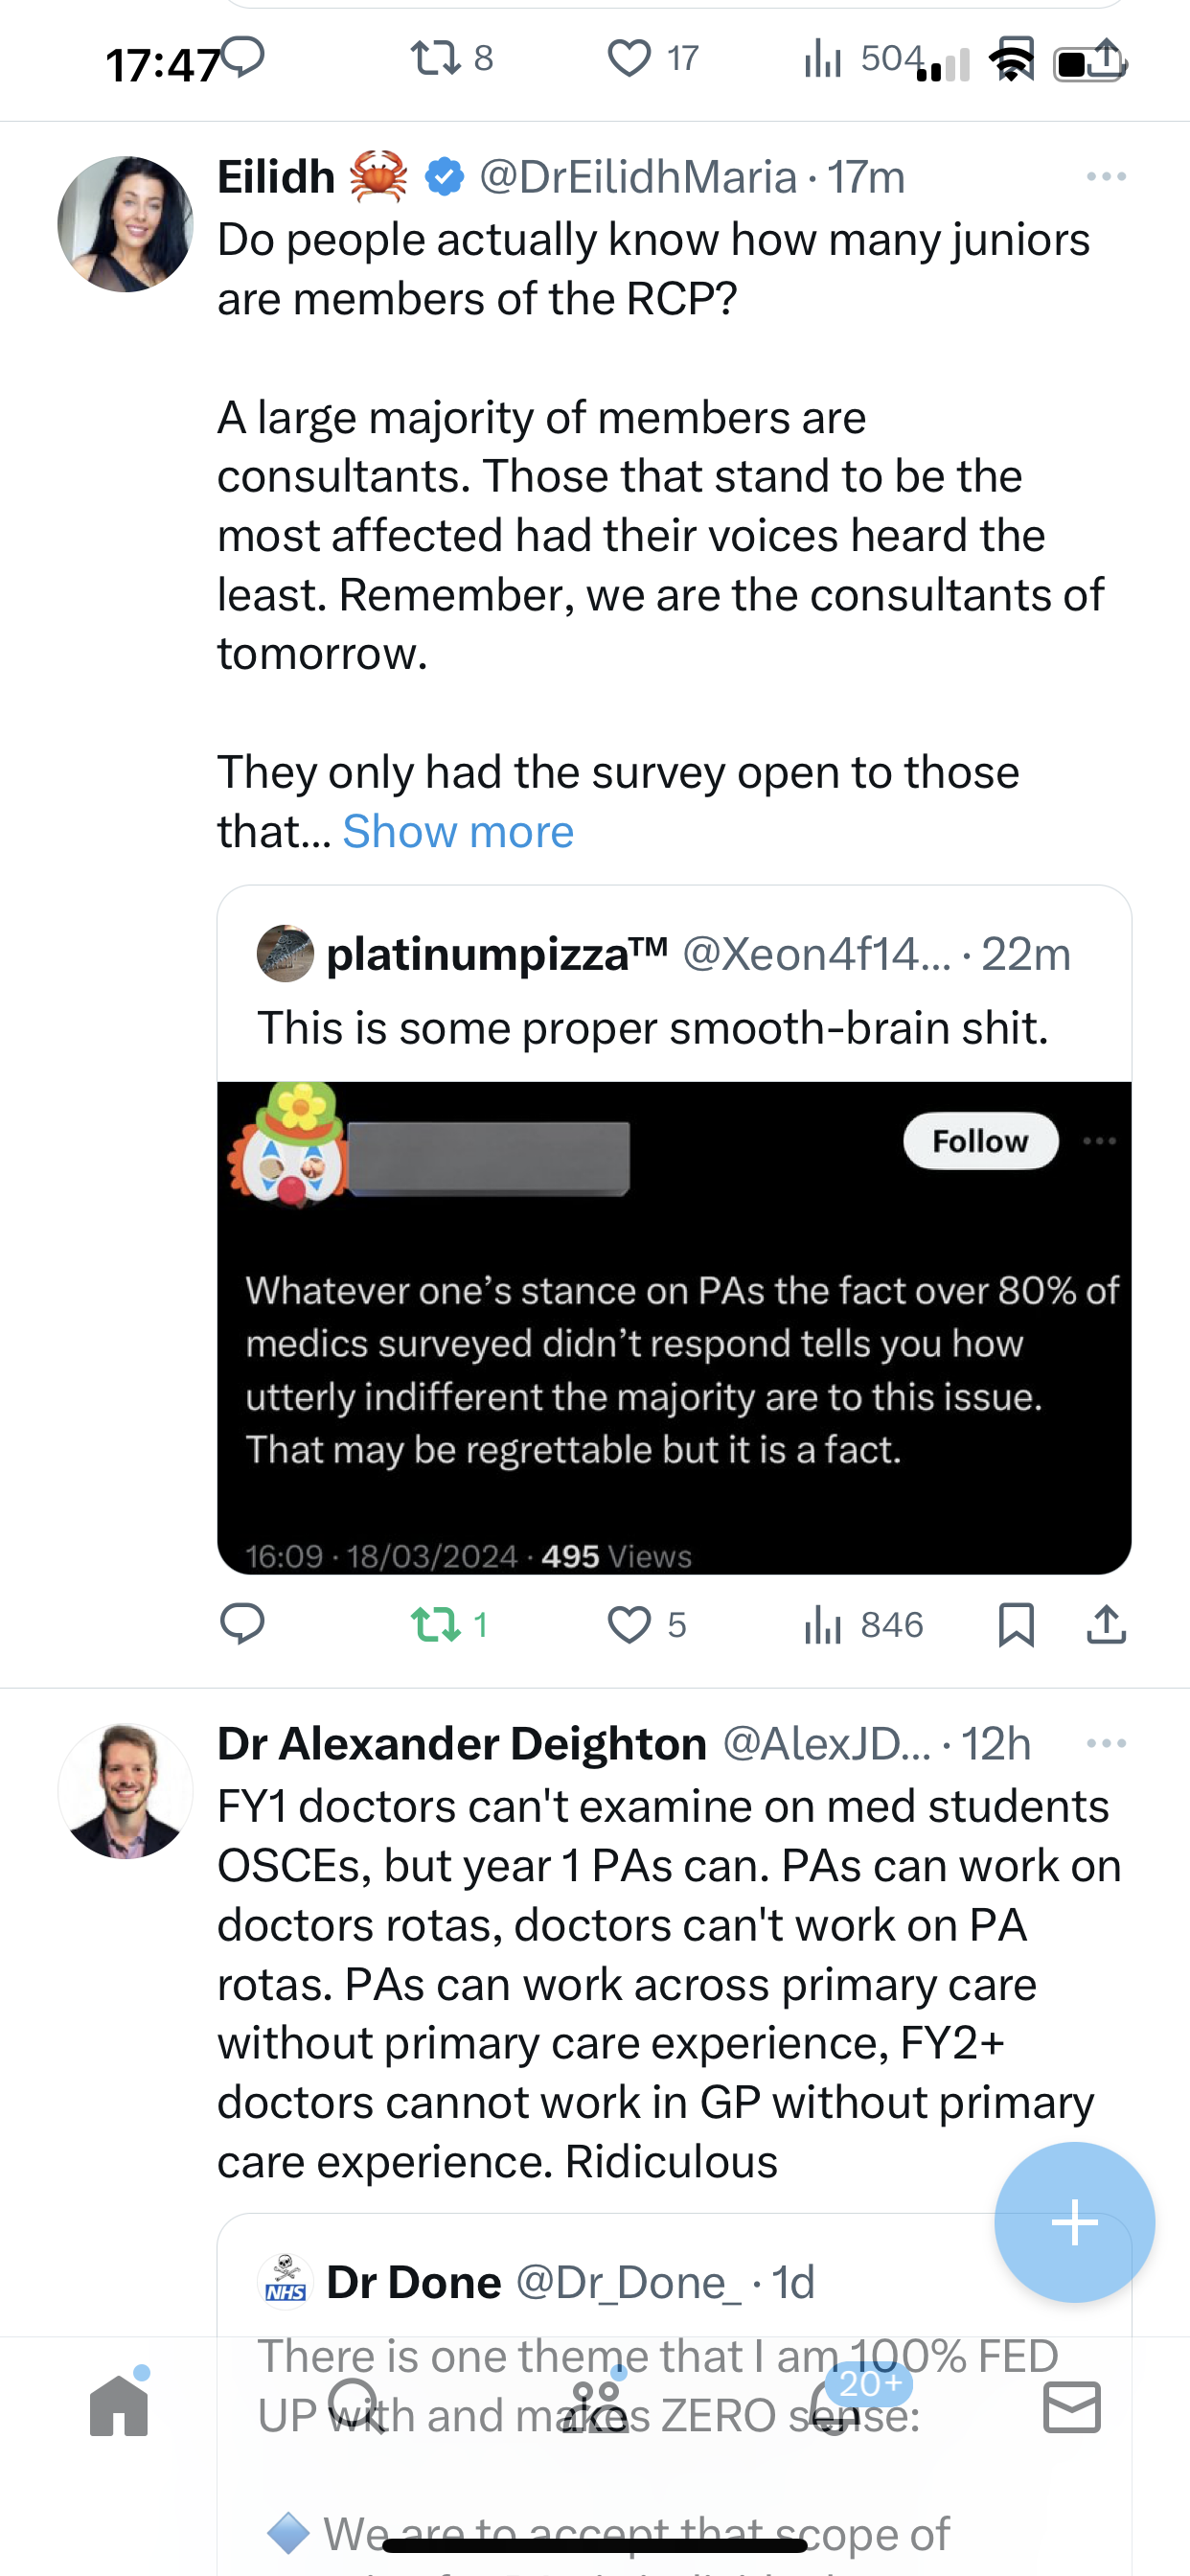
Task: View analytics showing 846 views
Action: click(863, 1624)
